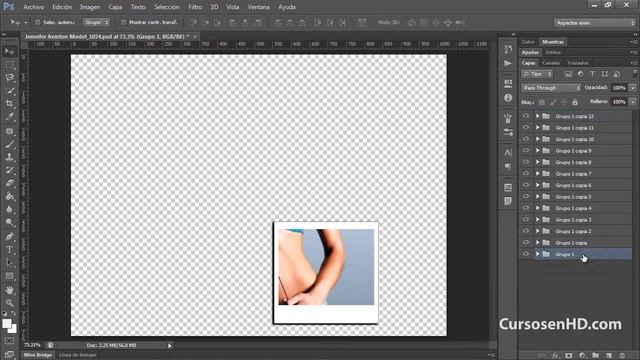Open the Grupo auto-select dropdown
This screenshot has width=640, height=360.
97,22
